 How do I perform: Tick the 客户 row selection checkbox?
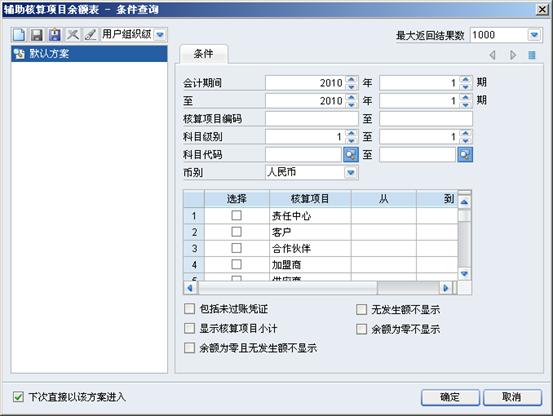click(x=236, y=232)
